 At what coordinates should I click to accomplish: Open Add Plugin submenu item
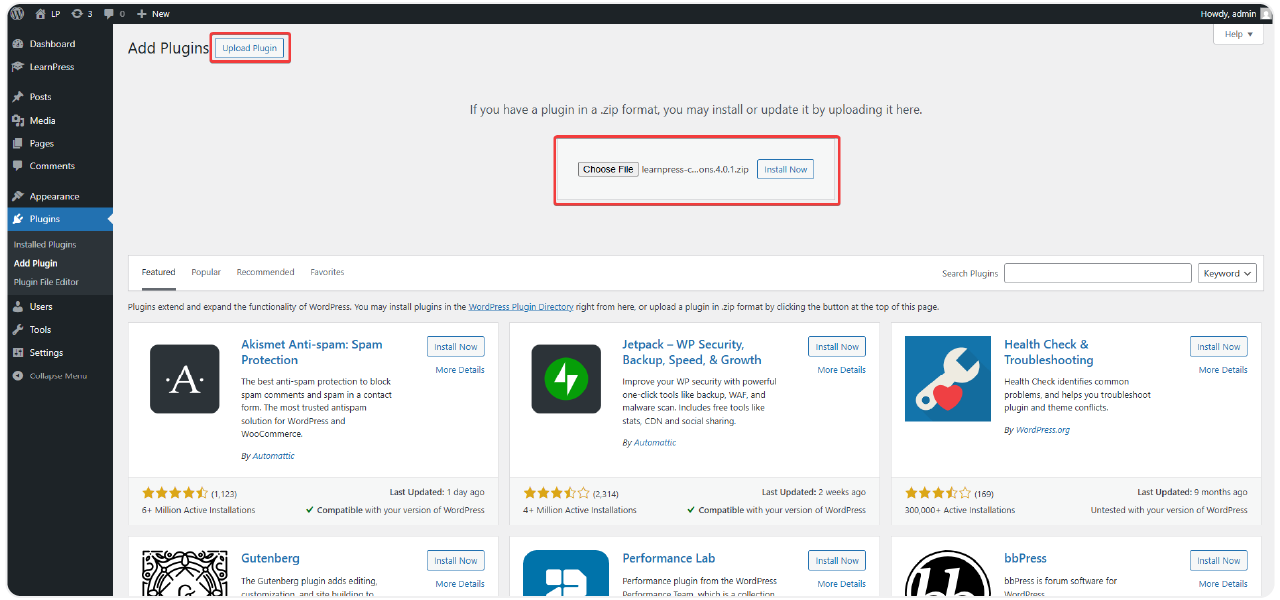pyautogui.click(x=36, y=264)
